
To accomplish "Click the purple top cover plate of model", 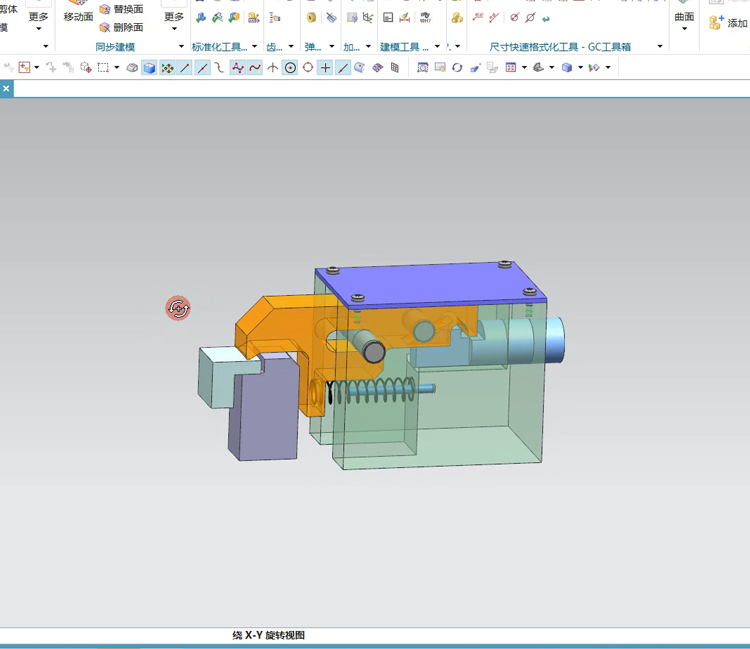I will click(x=430, y=281).
